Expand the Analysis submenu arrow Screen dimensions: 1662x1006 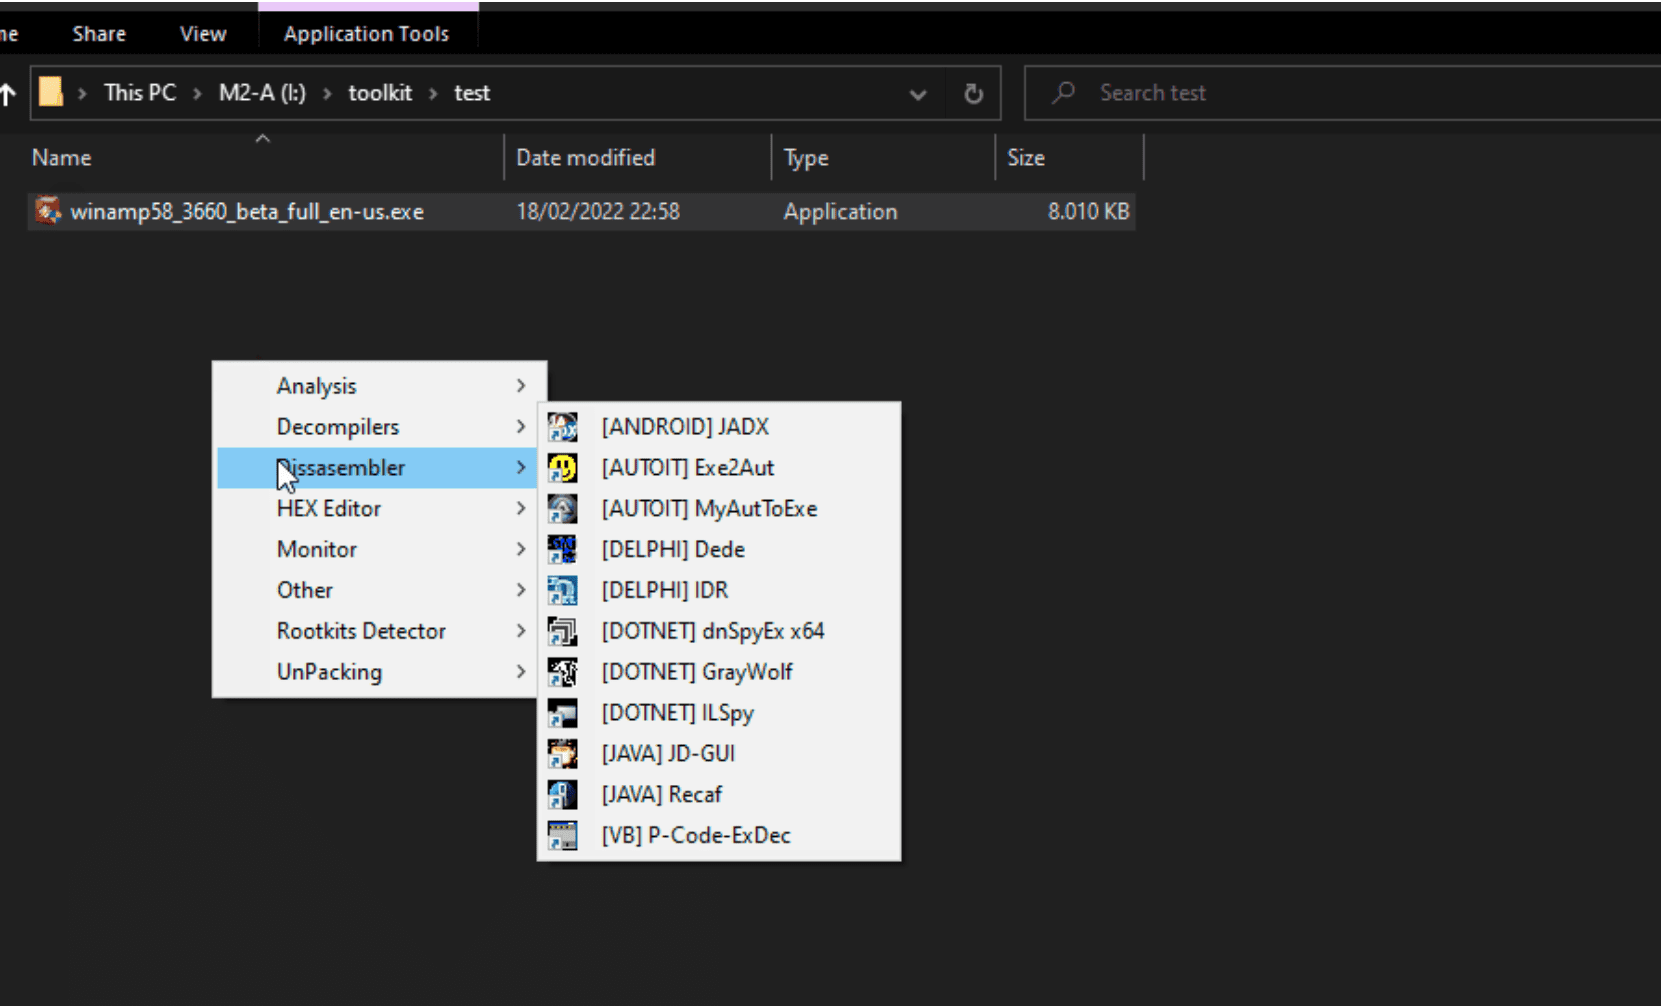521,386
